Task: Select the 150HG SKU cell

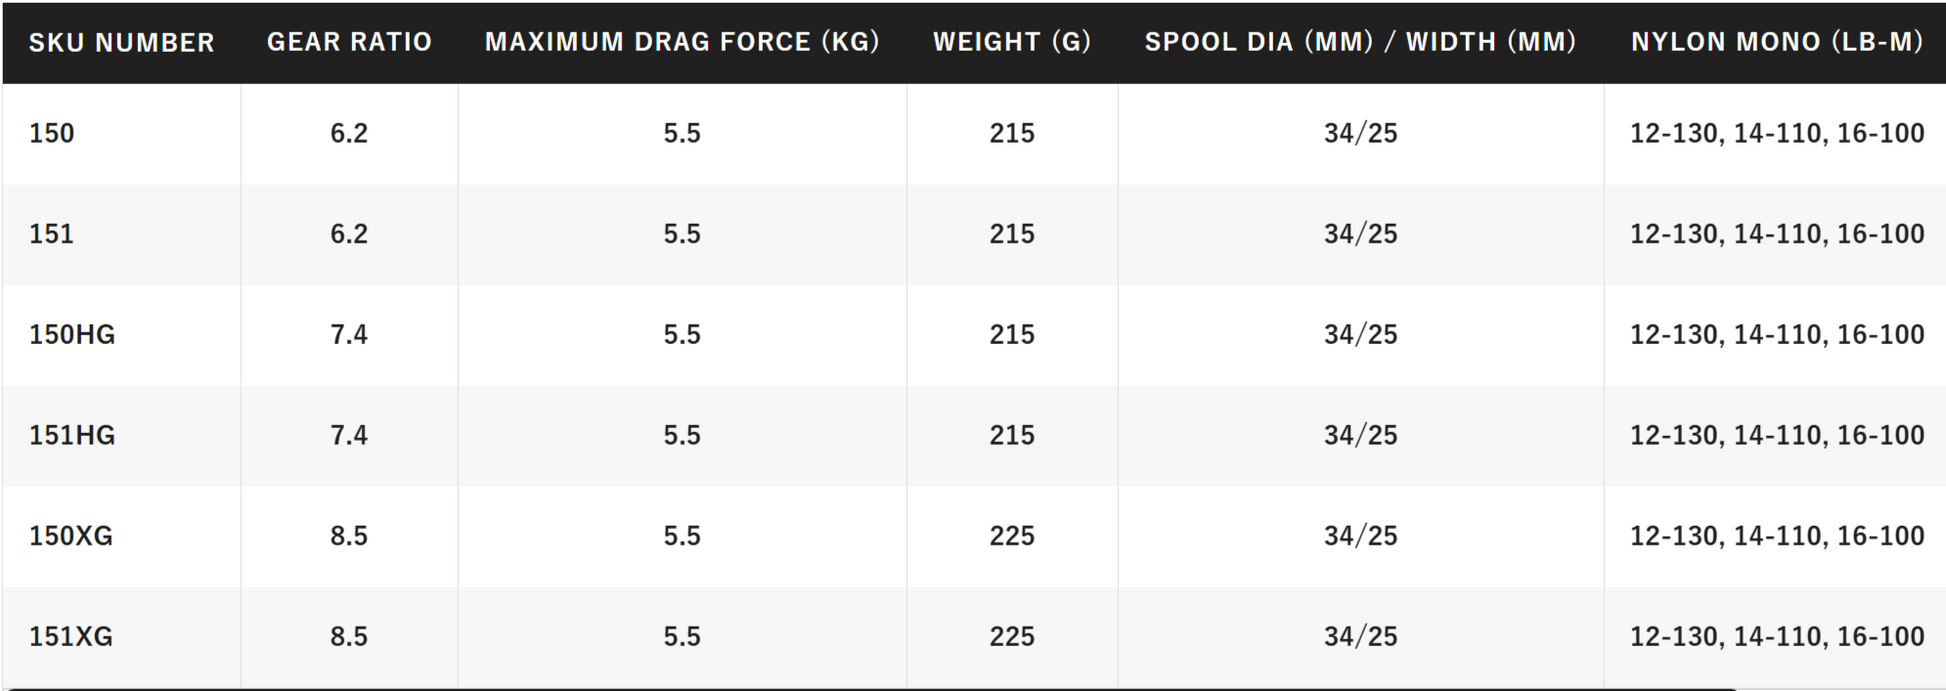Action: (x=72, y=335)
